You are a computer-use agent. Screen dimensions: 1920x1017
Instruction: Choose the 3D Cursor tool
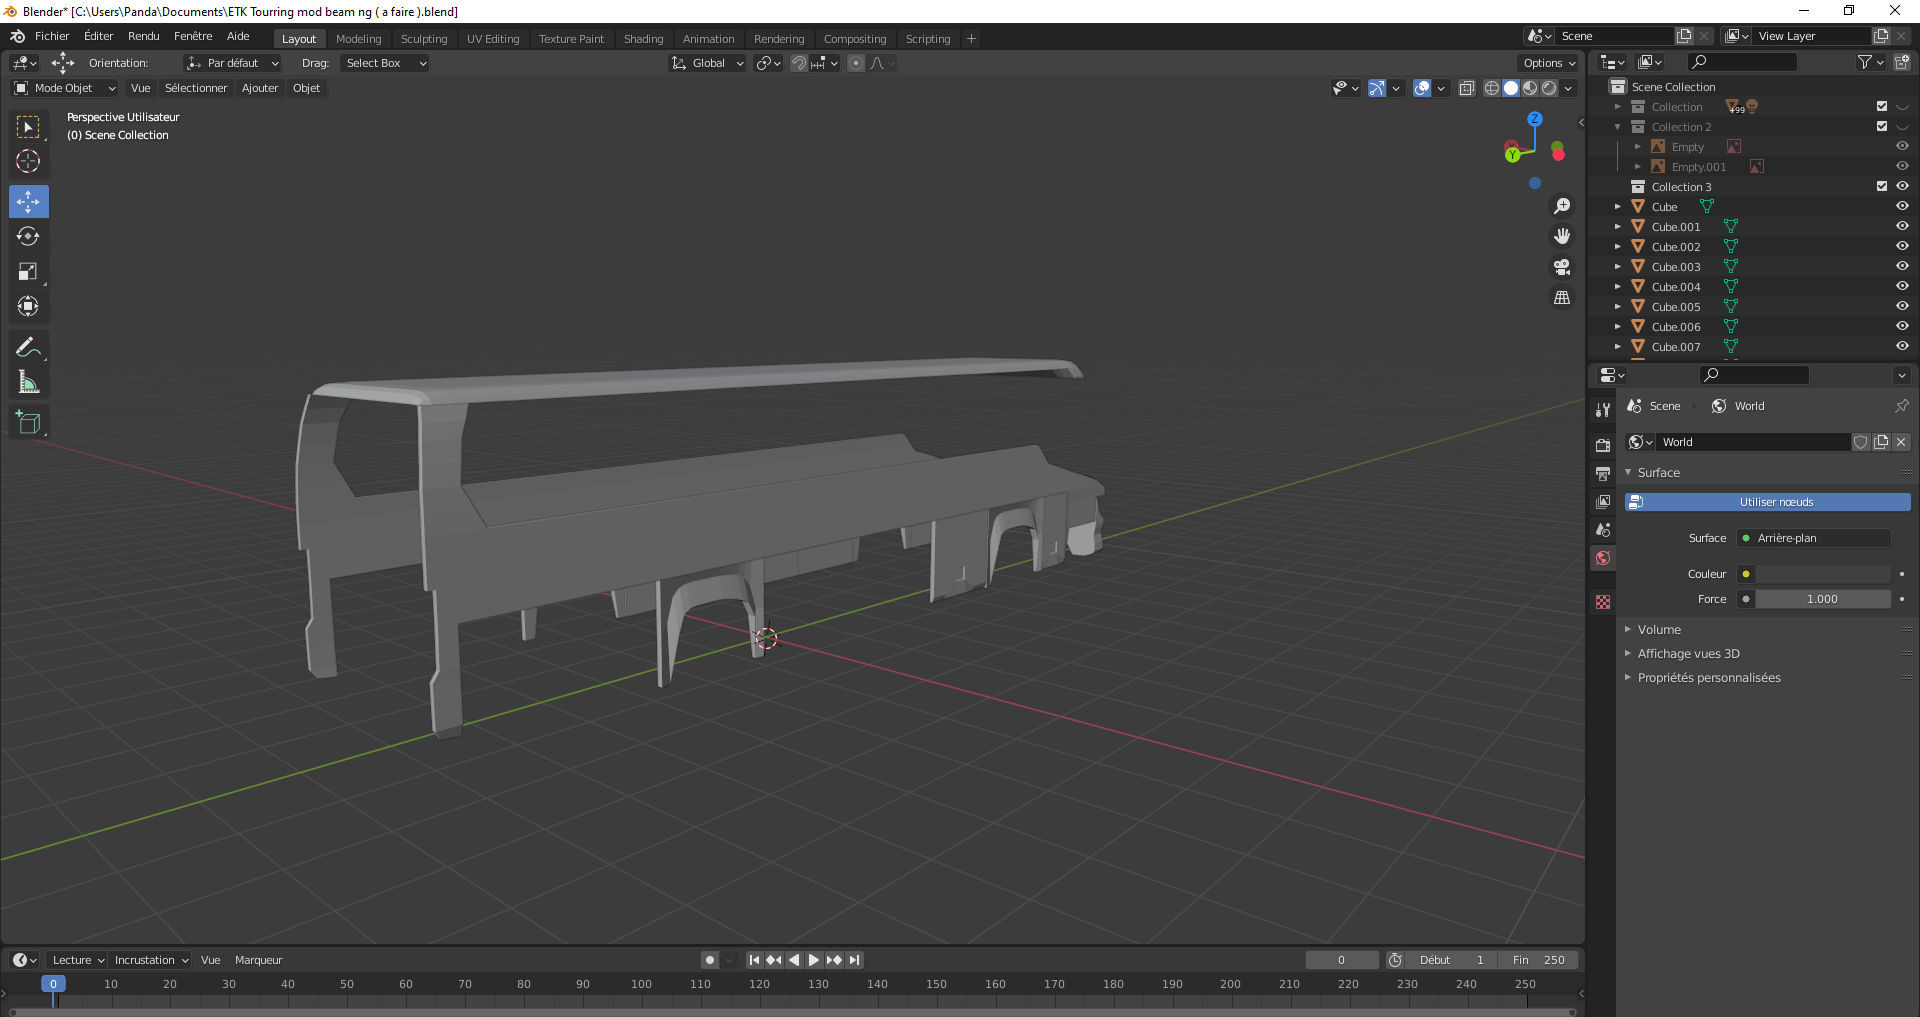tap(28, 161)
